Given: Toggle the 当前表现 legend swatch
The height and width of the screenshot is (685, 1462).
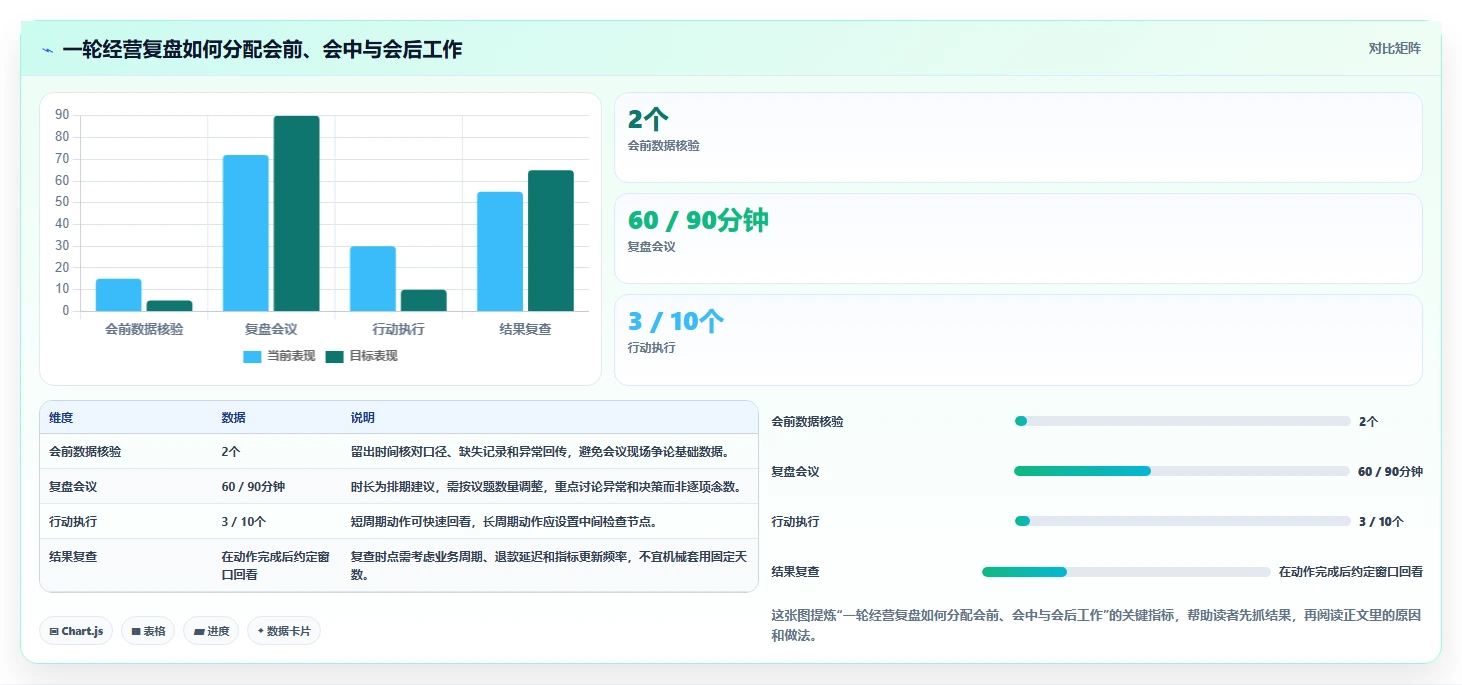Looking at the screenshot, I should [252, 356].
